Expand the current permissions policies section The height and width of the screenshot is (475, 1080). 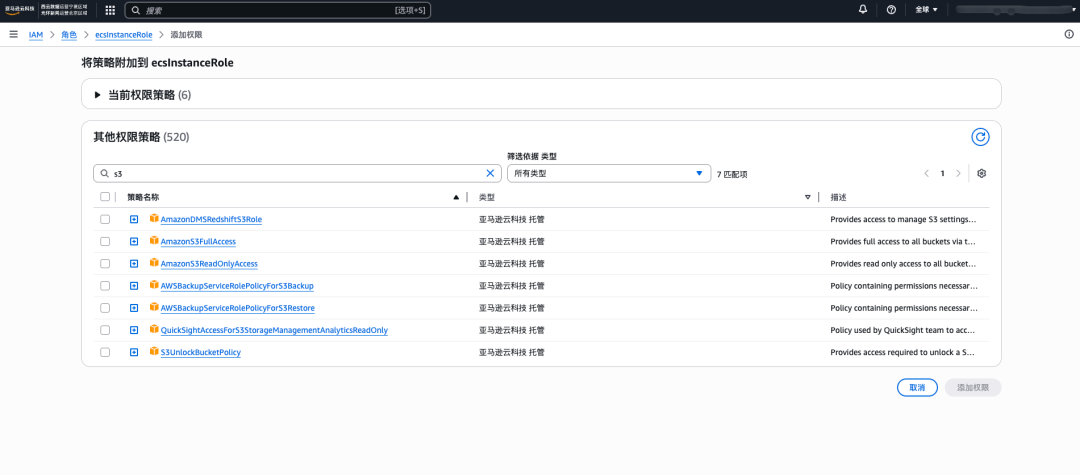pos(98,95)
